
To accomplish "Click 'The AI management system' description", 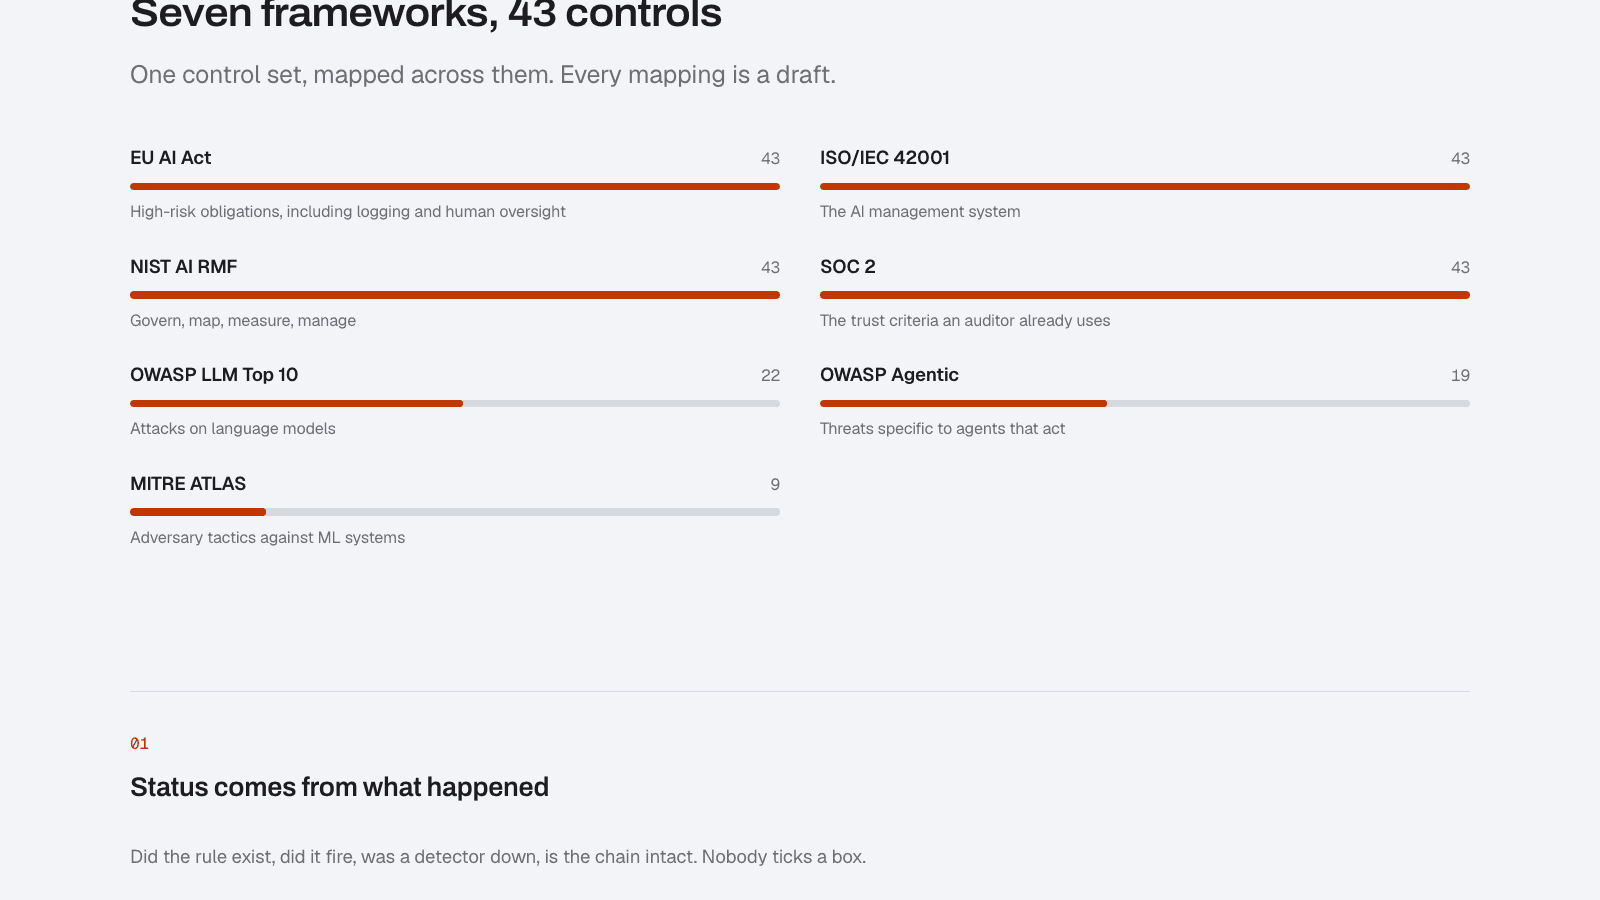I will (920, 212).
